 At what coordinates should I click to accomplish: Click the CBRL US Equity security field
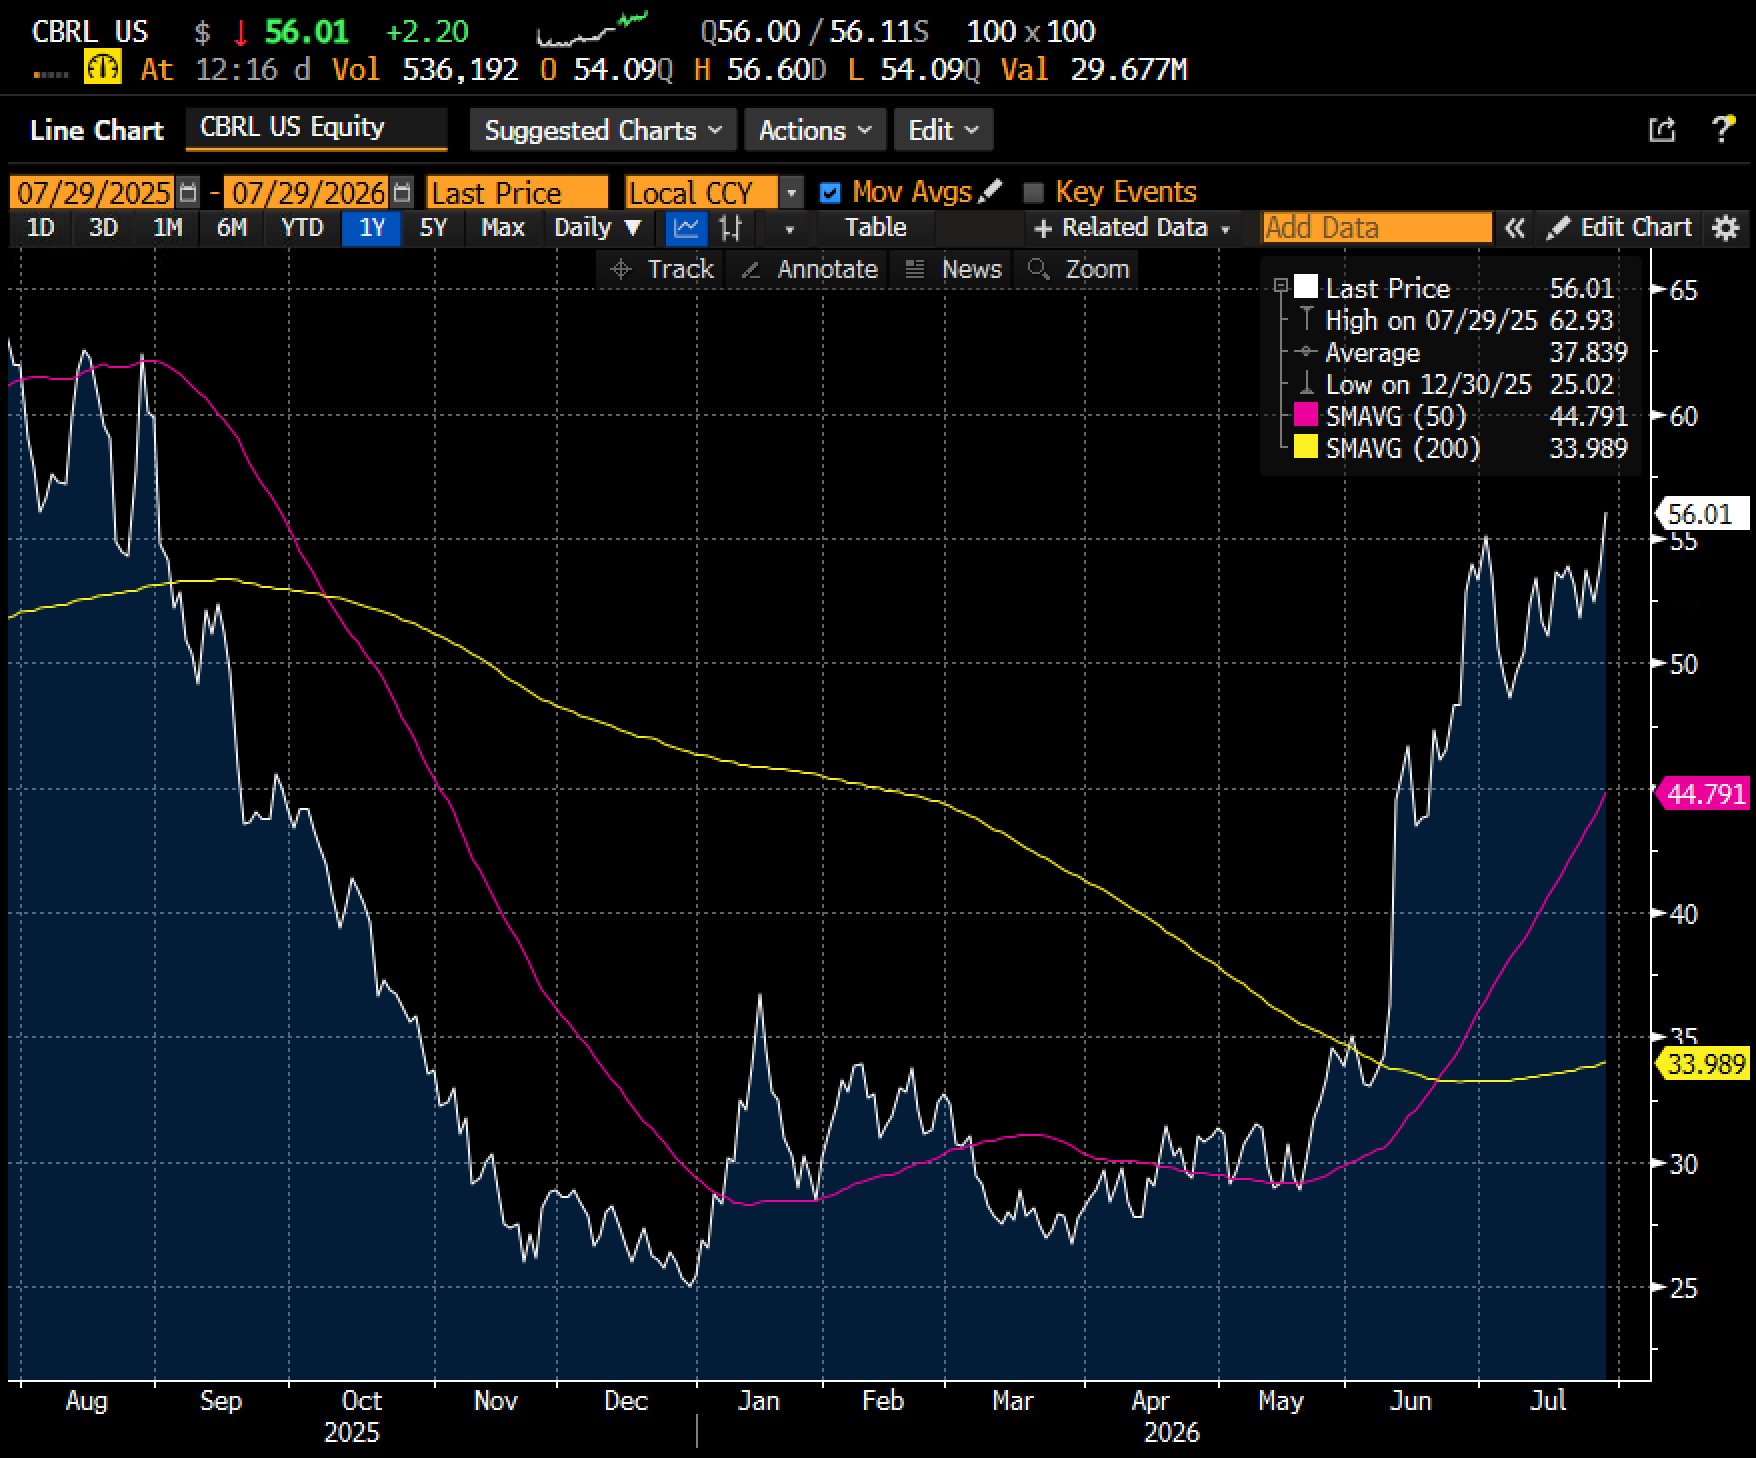coord(316,129)
